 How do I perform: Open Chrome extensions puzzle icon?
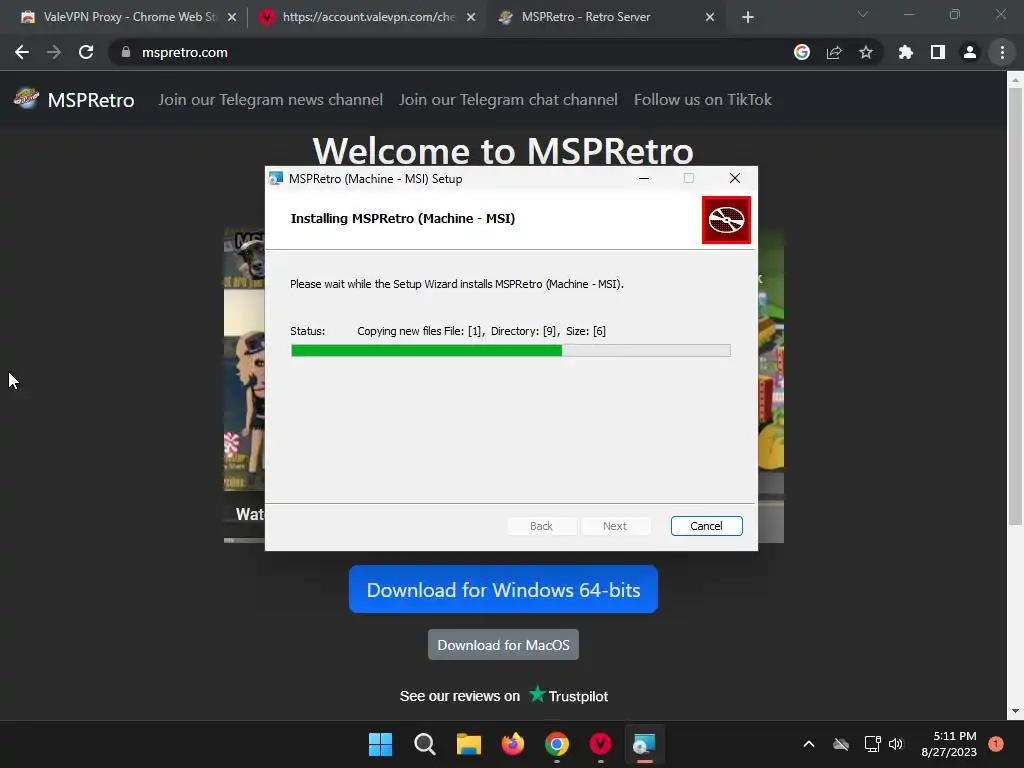coord(905,52)
